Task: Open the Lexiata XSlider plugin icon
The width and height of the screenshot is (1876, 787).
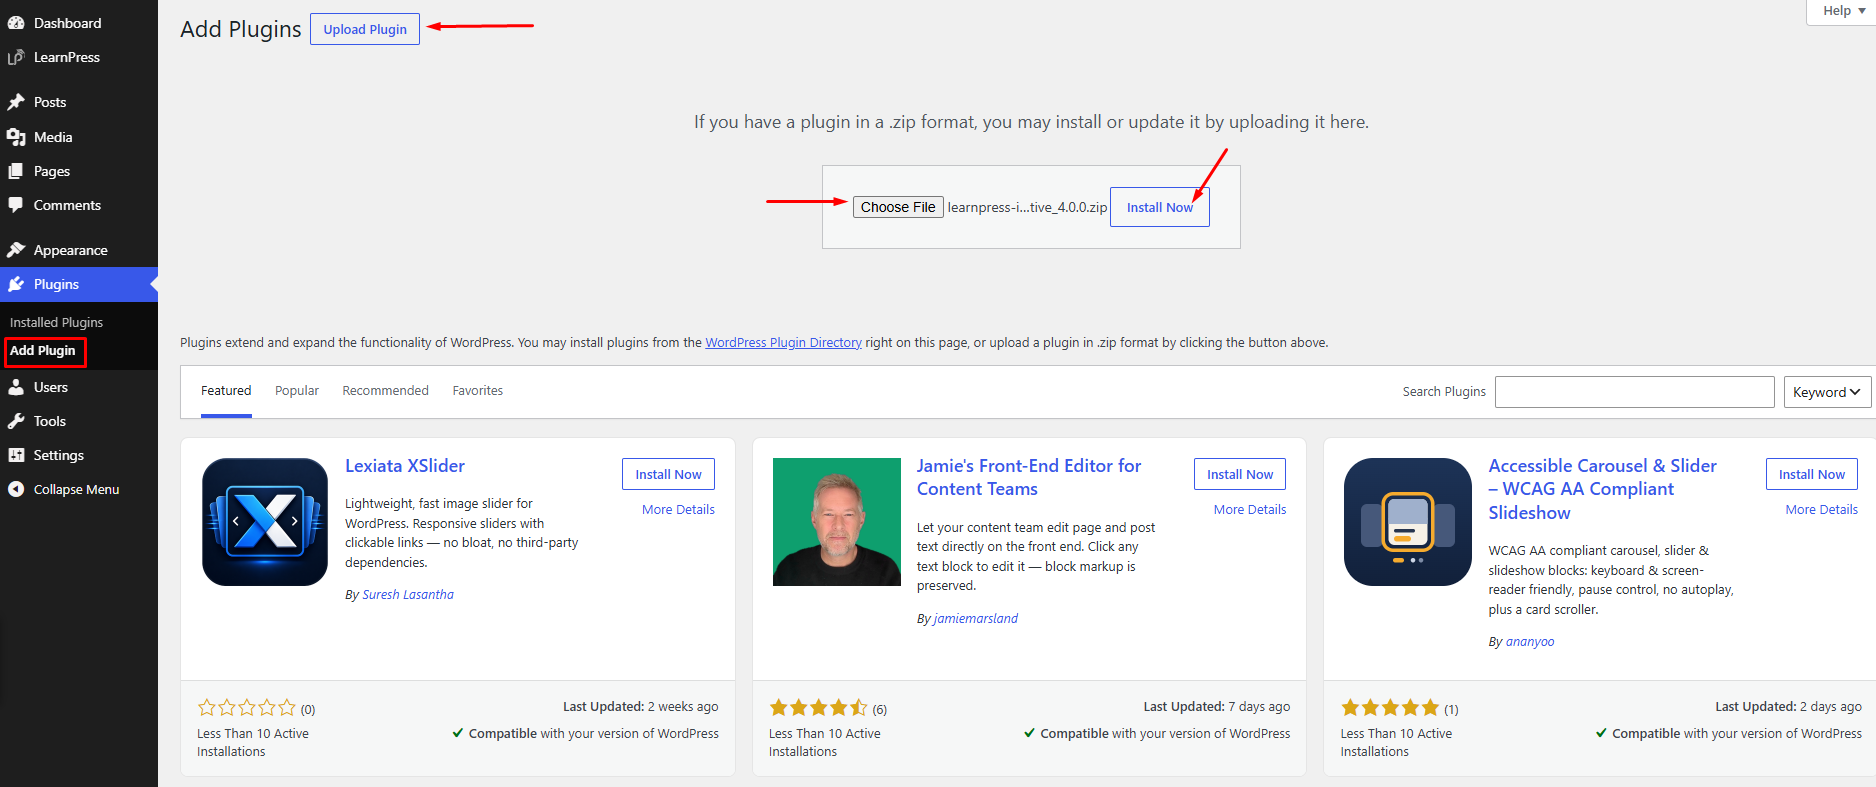Action: point(265,522)
